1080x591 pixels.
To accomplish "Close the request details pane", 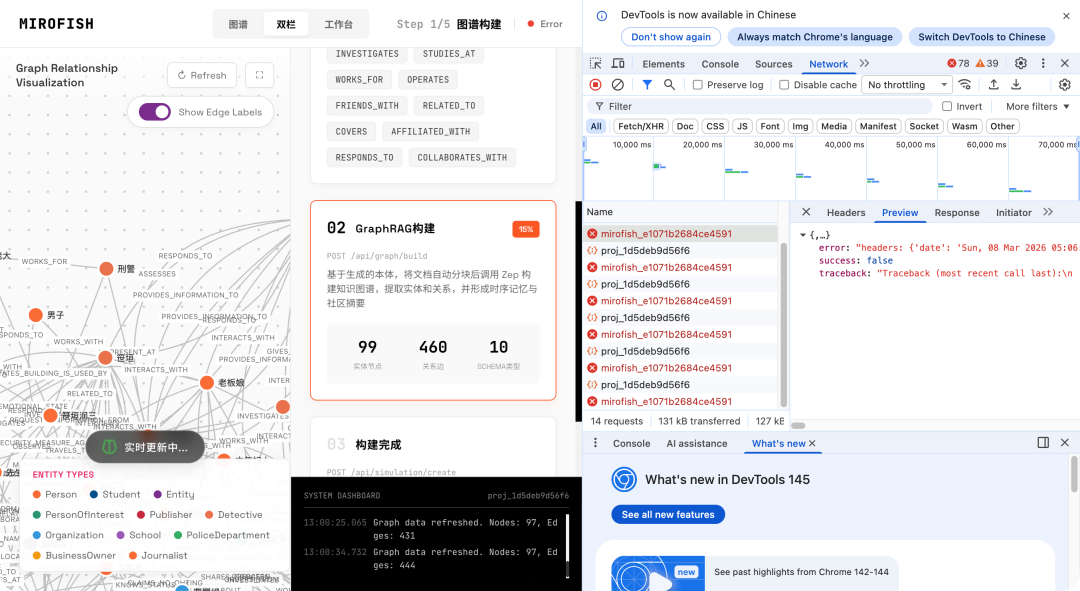I will [x=806, y=212].
